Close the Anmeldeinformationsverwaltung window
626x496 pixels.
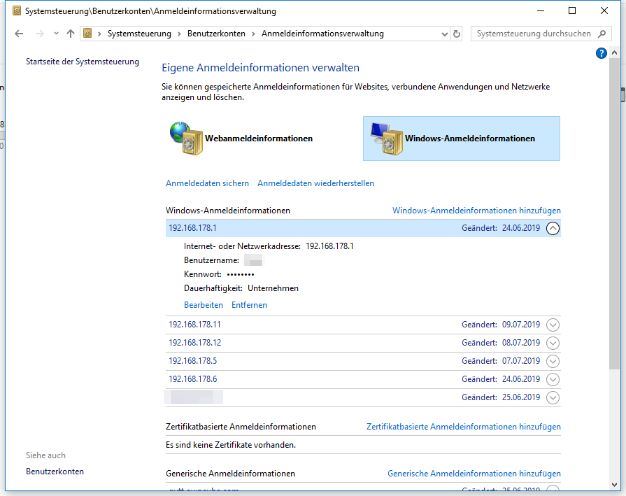604,11
